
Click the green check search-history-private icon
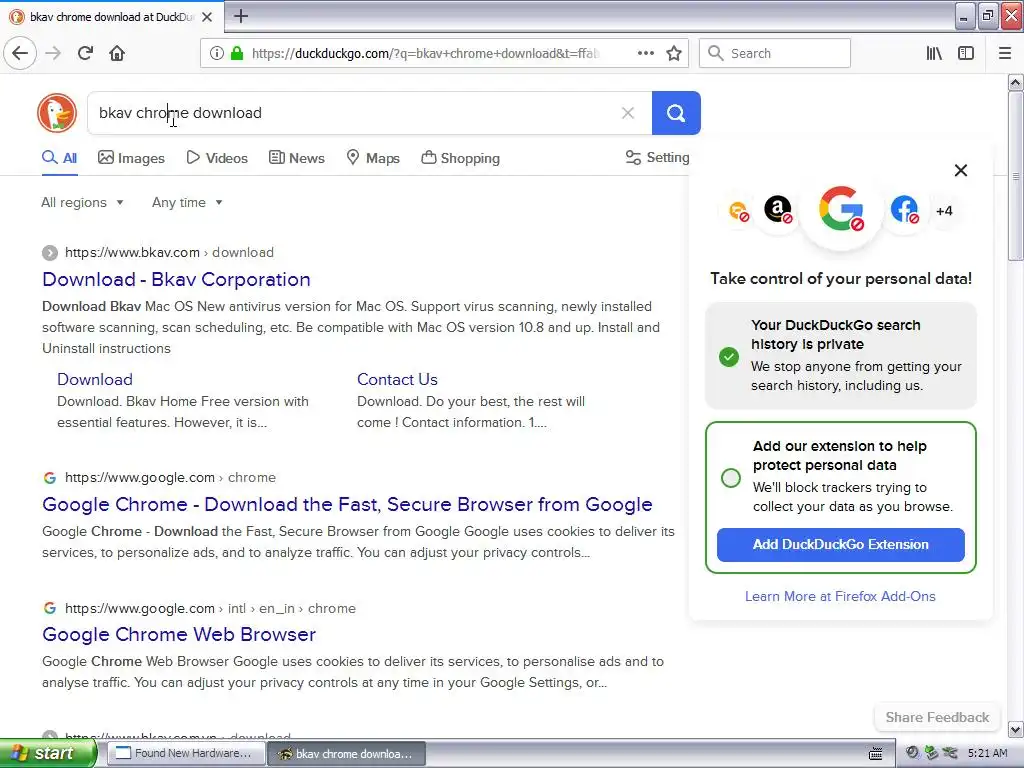729,357
